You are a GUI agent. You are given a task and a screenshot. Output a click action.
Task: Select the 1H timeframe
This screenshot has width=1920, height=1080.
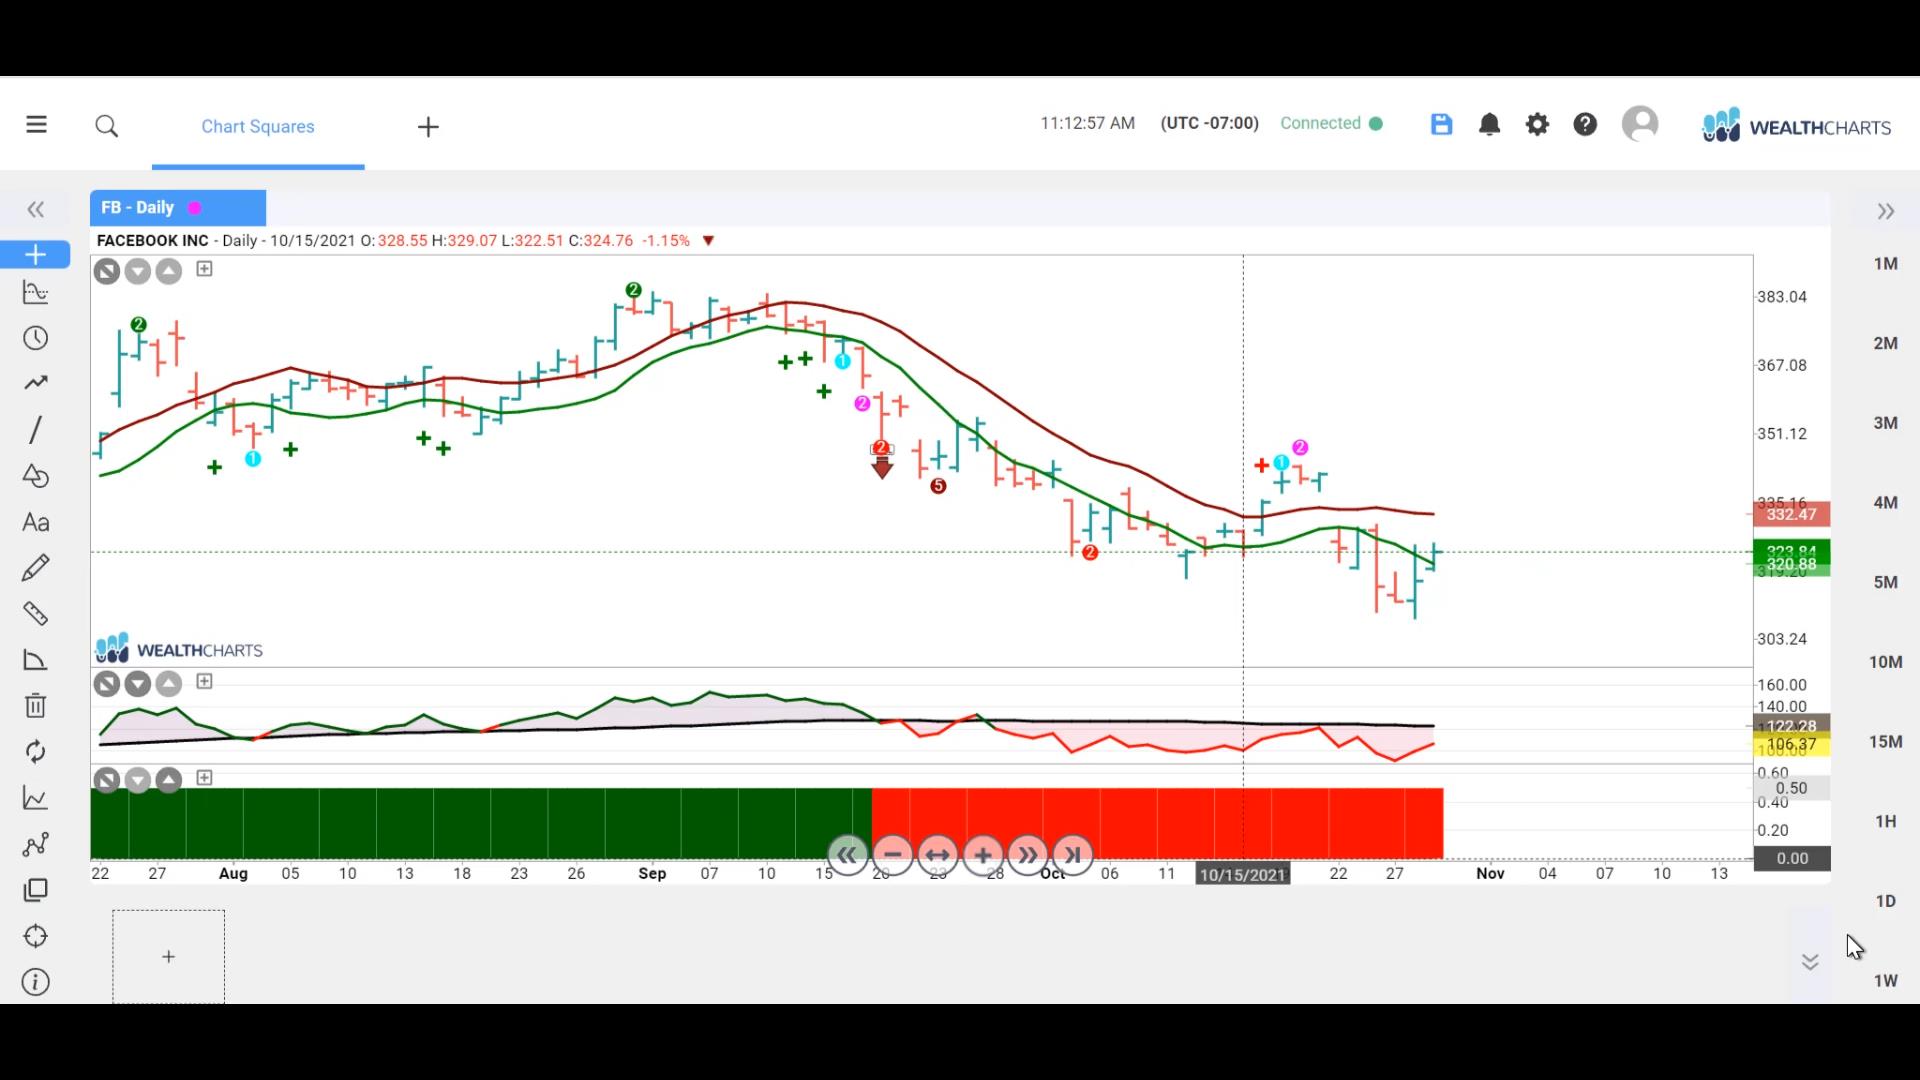1886,822
